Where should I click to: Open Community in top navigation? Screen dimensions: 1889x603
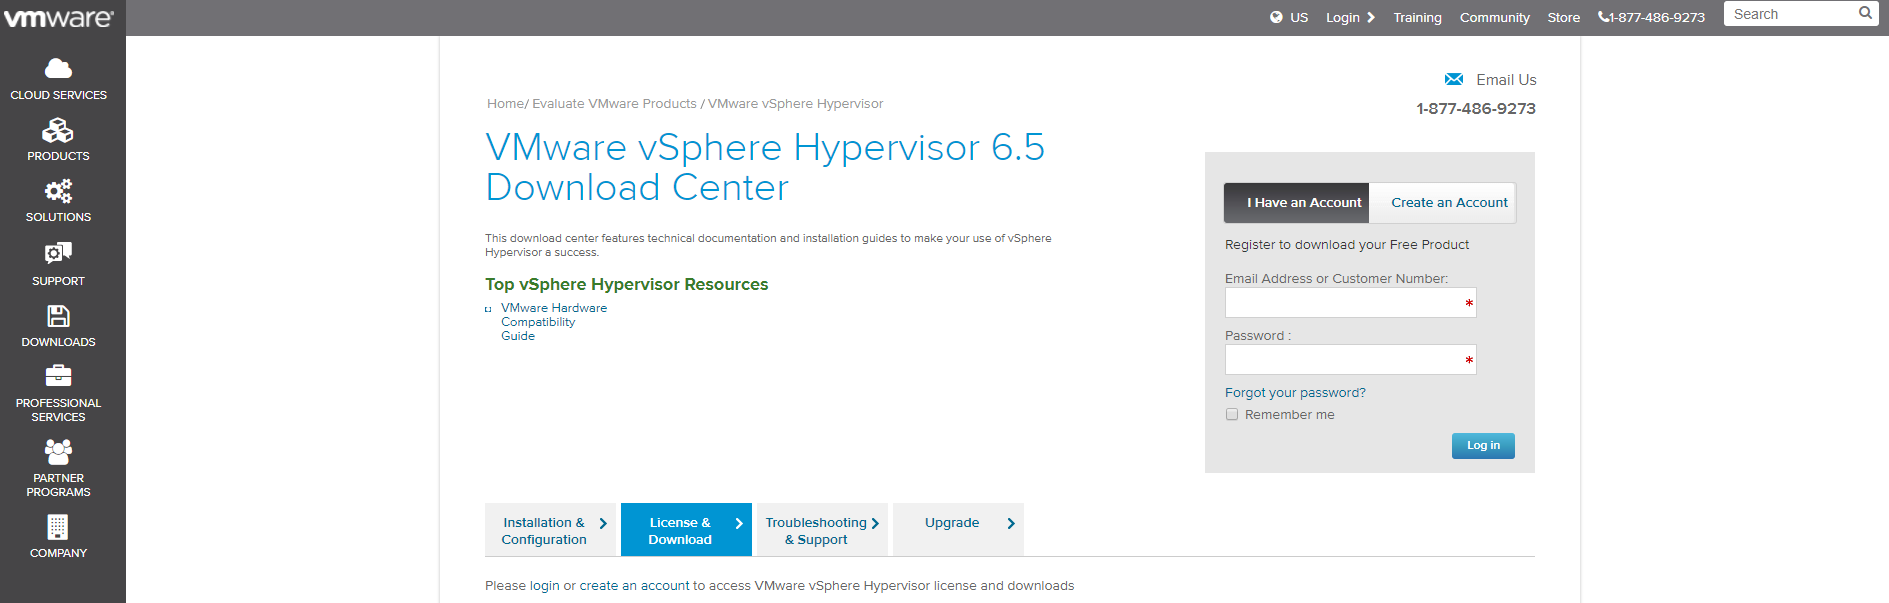point(1494,17)
